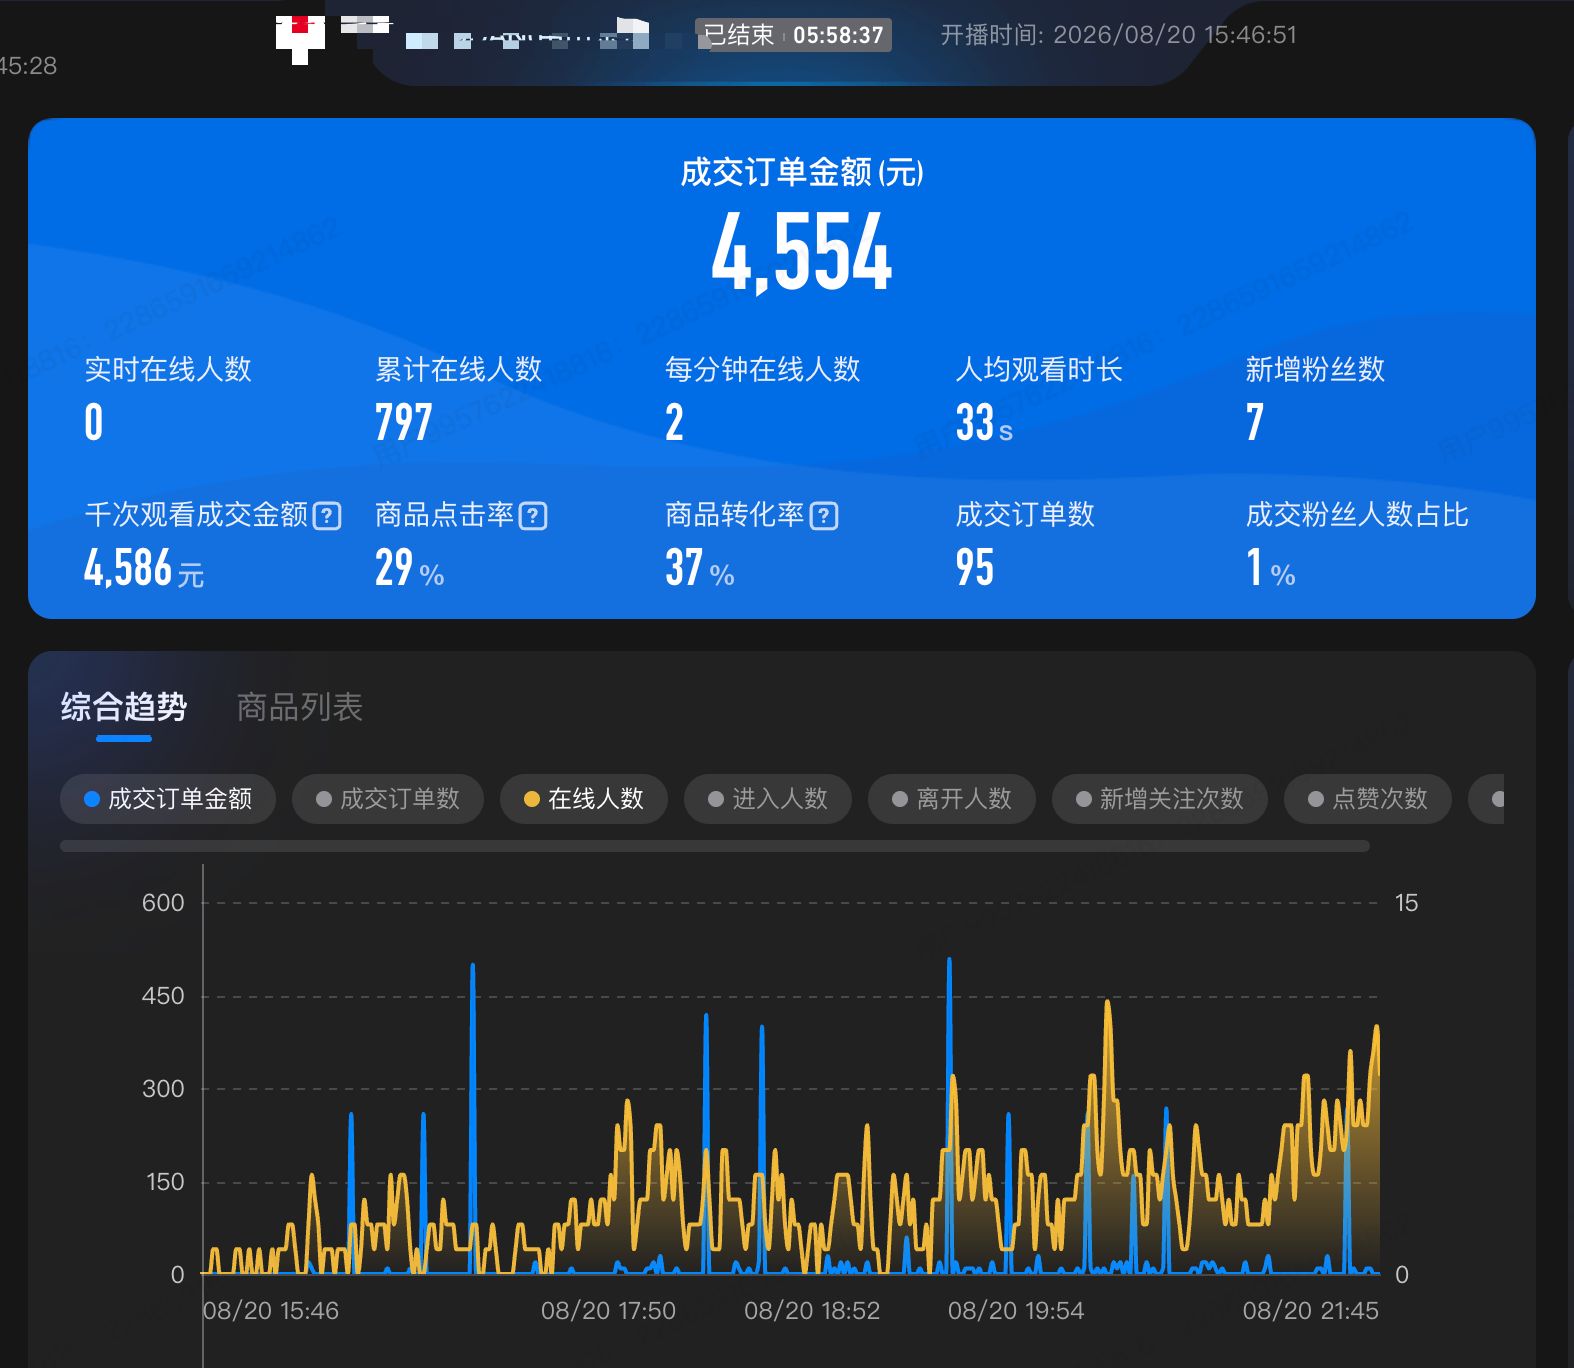Click the 08/20 15:46 x-axis label
The height and width of the screenshot is (1368, 1574).
point(271,1310)
